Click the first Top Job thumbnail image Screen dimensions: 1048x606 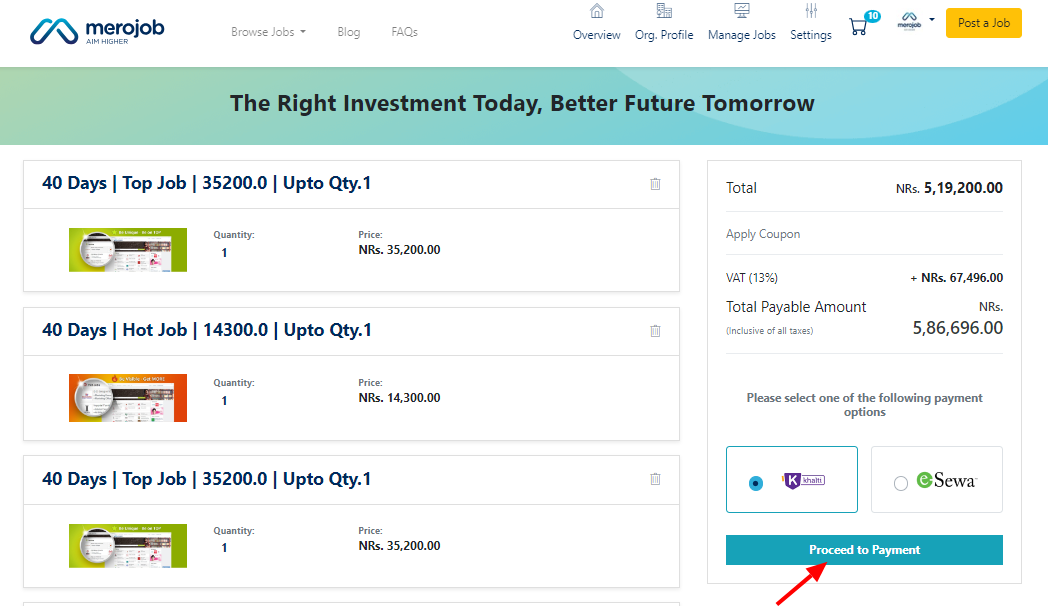point(128,250)
